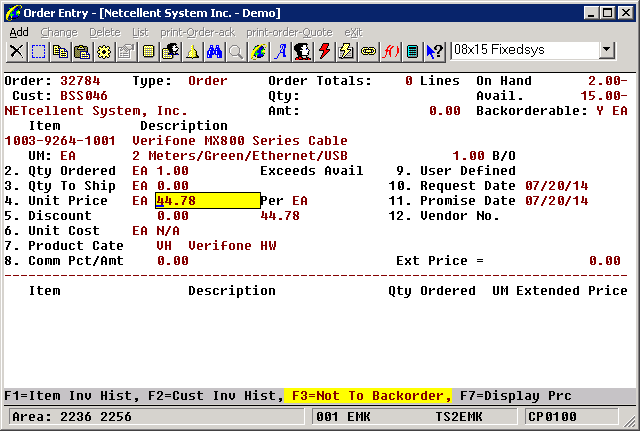
Task: Click the dotted selection rectangle icon
Action: [38, 51]
